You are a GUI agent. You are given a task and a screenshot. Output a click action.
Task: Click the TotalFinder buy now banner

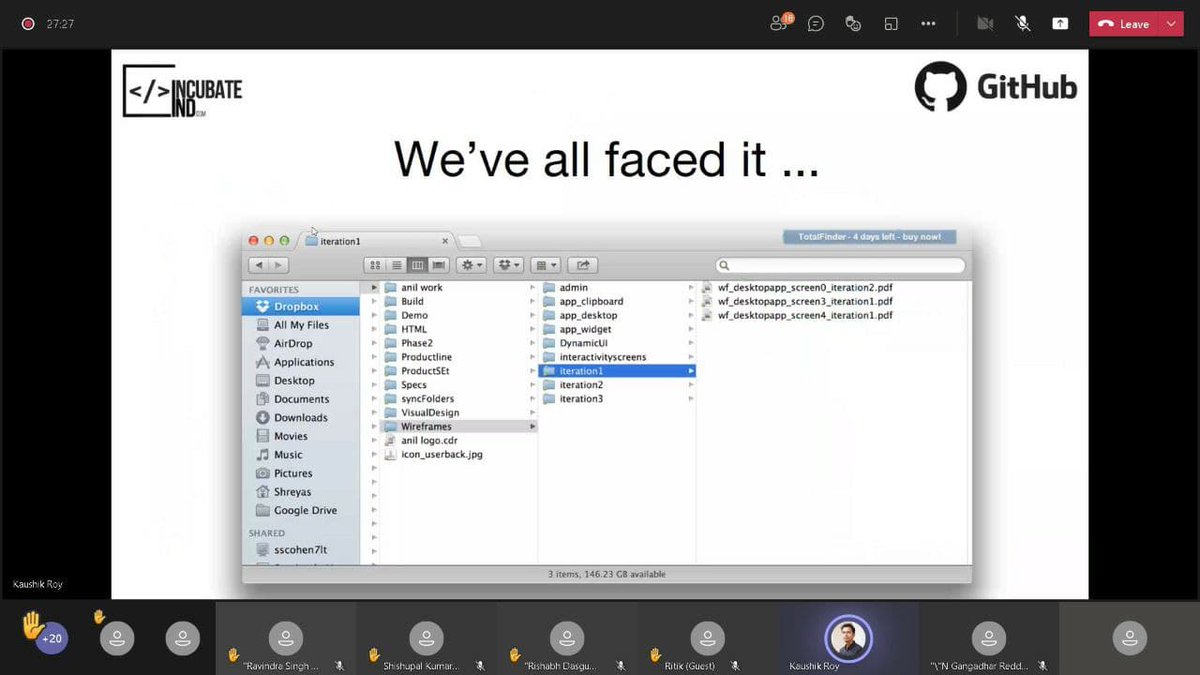[x=869, y=237]
